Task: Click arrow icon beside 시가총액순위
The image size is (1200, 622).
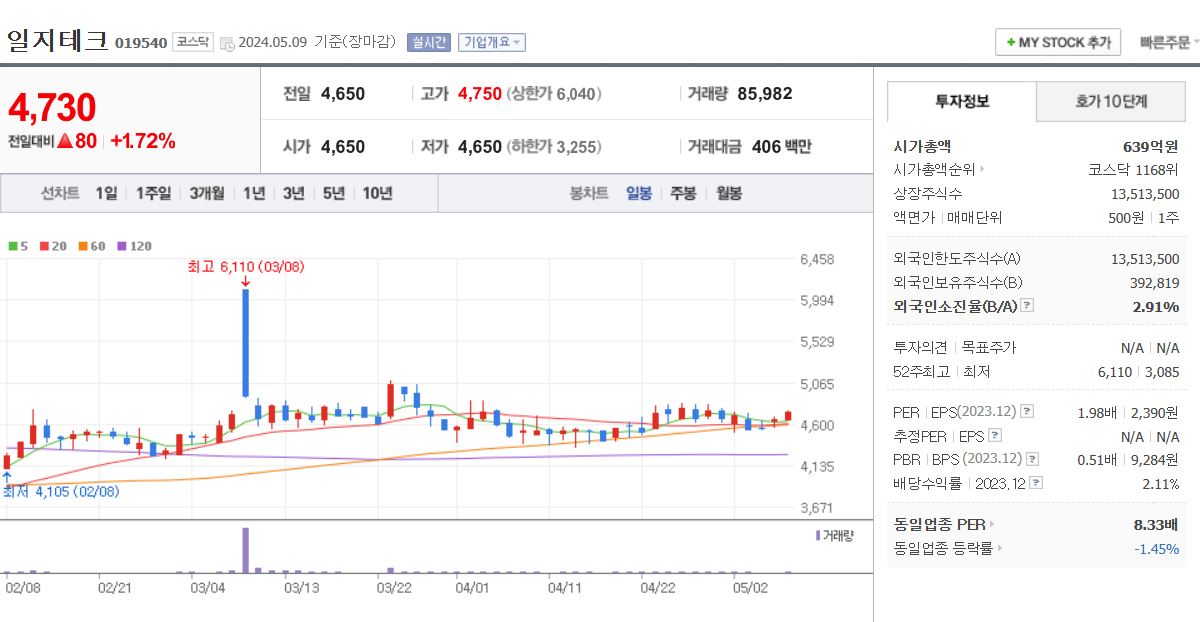Action: coord(982,170)
